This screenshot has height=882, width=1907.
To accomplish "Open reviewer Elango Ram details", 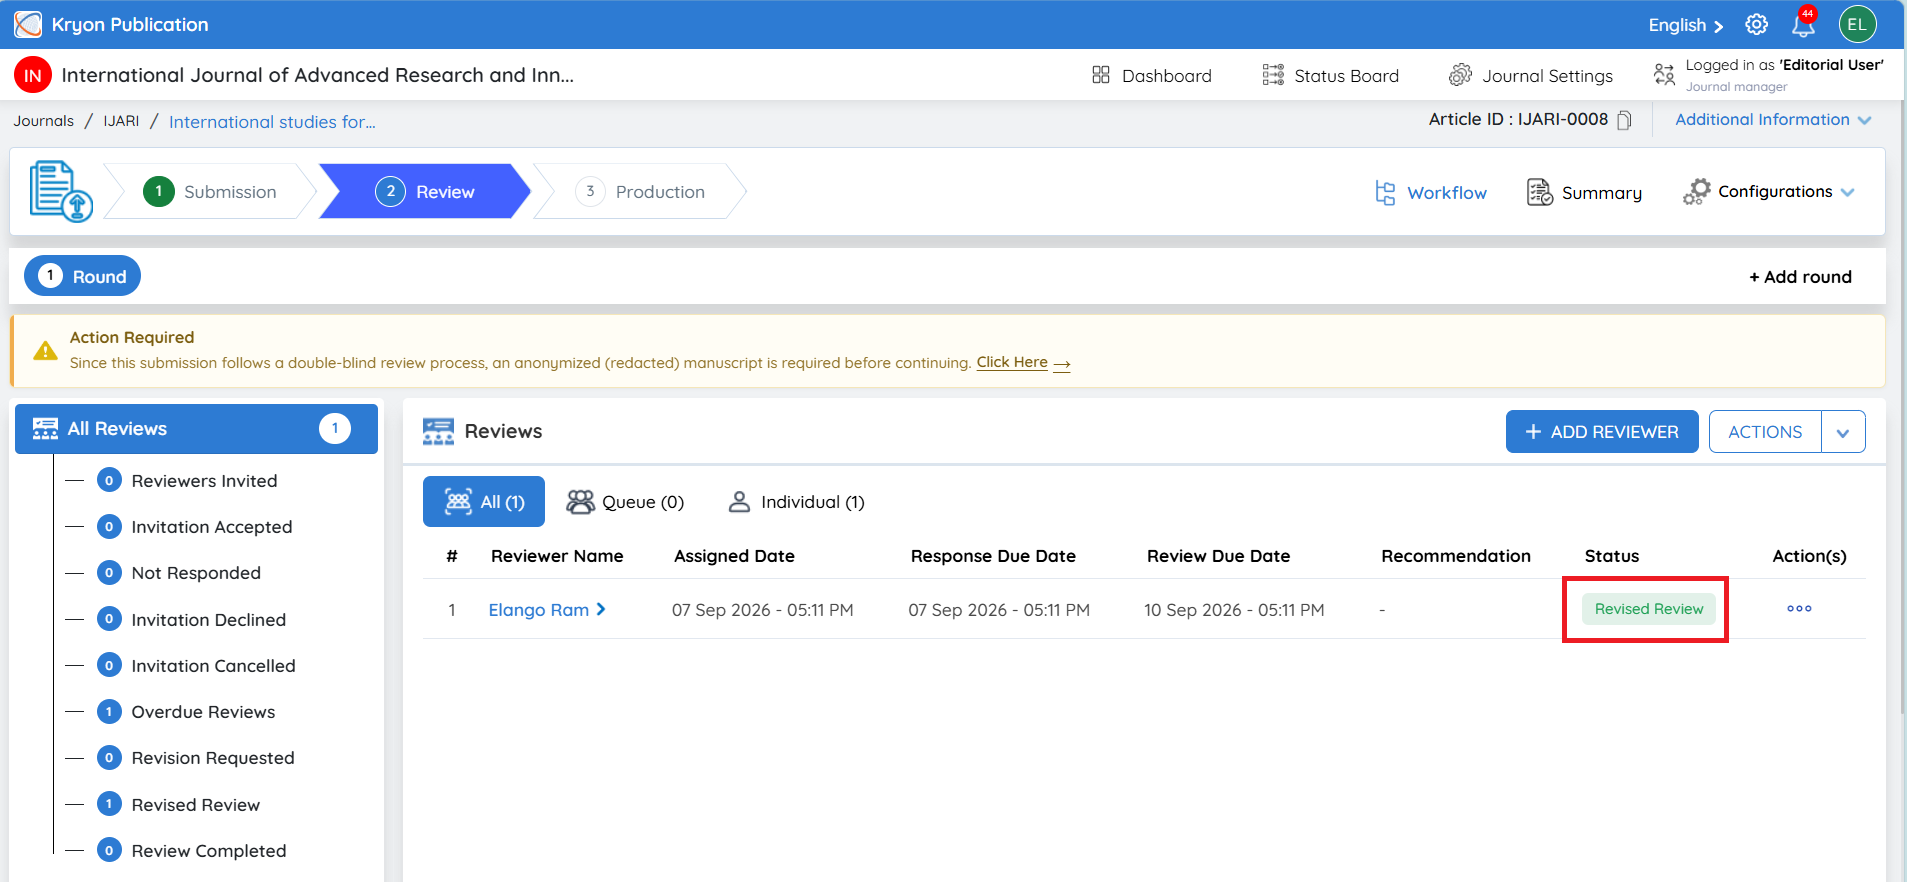I will click(547, 610).
